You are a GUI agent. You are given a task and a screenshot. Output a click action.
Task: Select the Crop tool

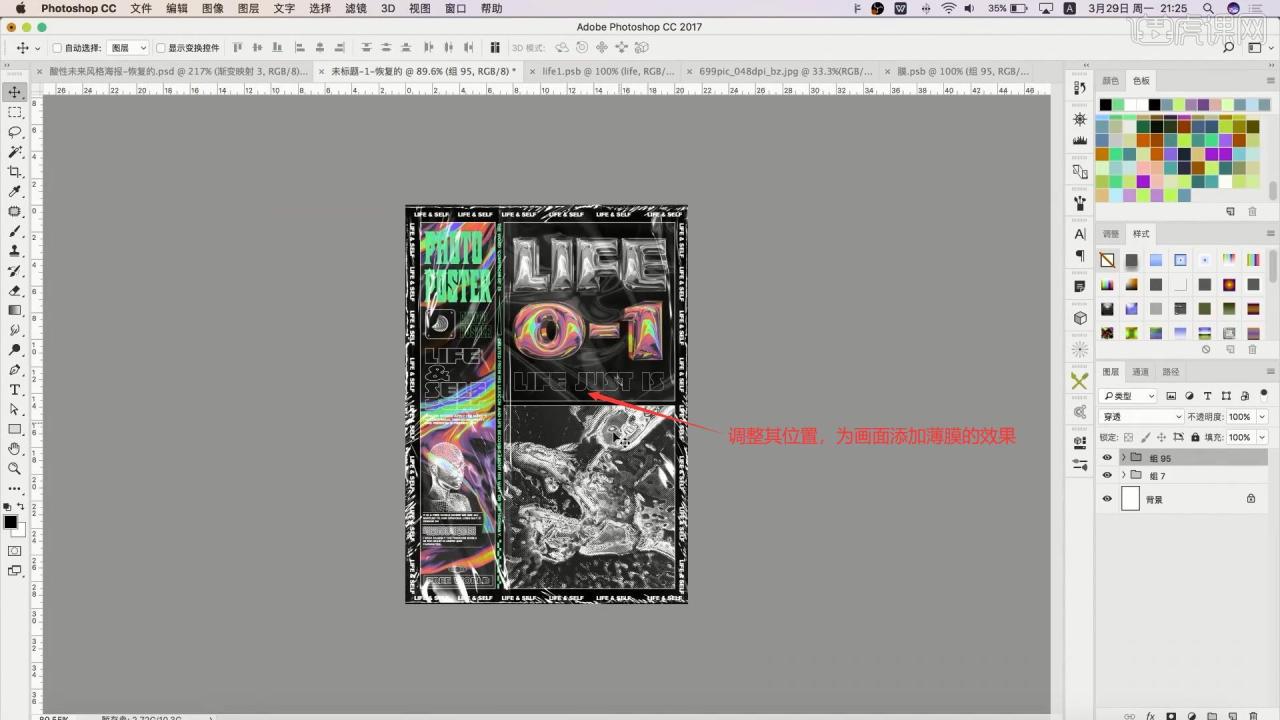coord(15,172)
